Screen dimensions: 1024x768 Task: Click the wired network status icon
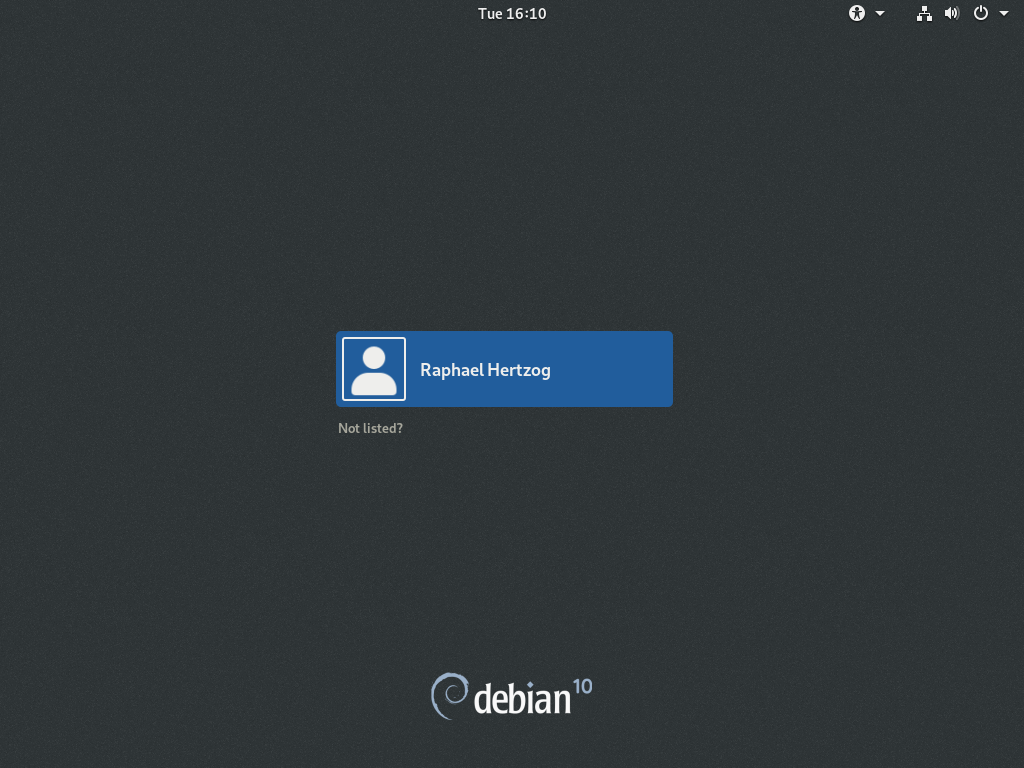click(x=924, y=13)
